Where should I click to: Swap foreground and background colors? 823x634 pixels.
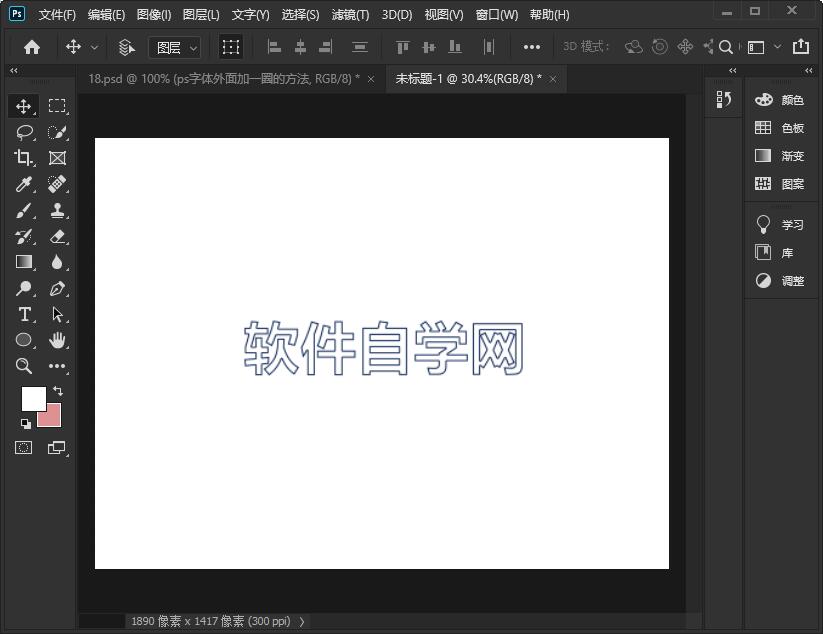click(x=57, y=391)
